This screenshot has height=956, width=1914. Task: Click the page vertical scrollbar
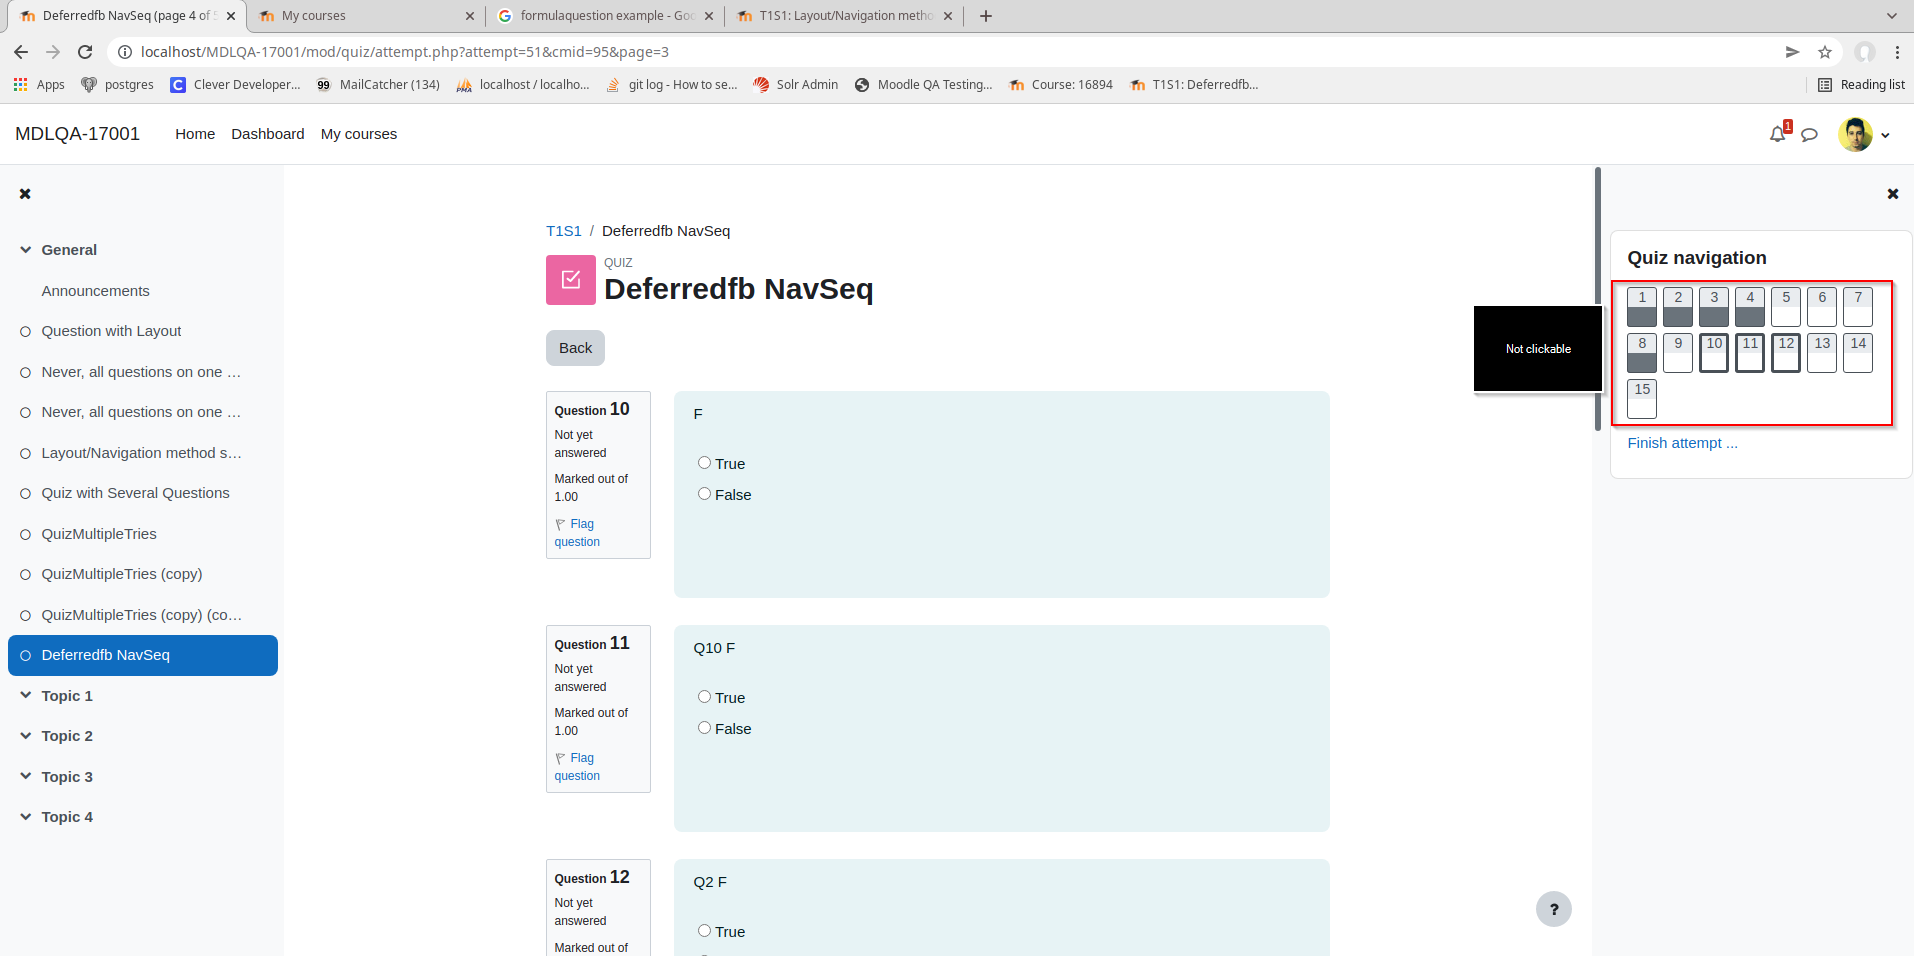tap(1598, 298)
